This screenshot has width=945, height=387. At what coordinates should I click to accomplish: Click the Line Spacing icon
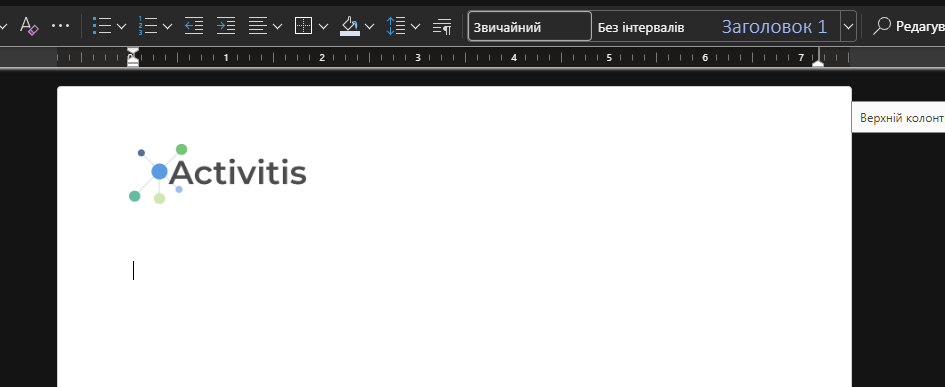pos(395,26)
